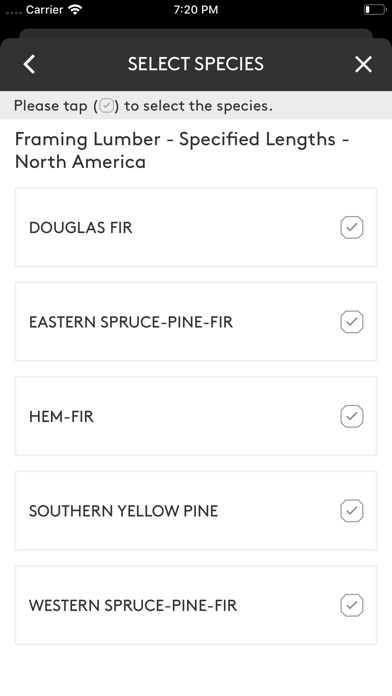Enable the Western Spruce-Pine-Fir checkbox
The height and width of the screenshot is (696, 392).
(352, 605)
